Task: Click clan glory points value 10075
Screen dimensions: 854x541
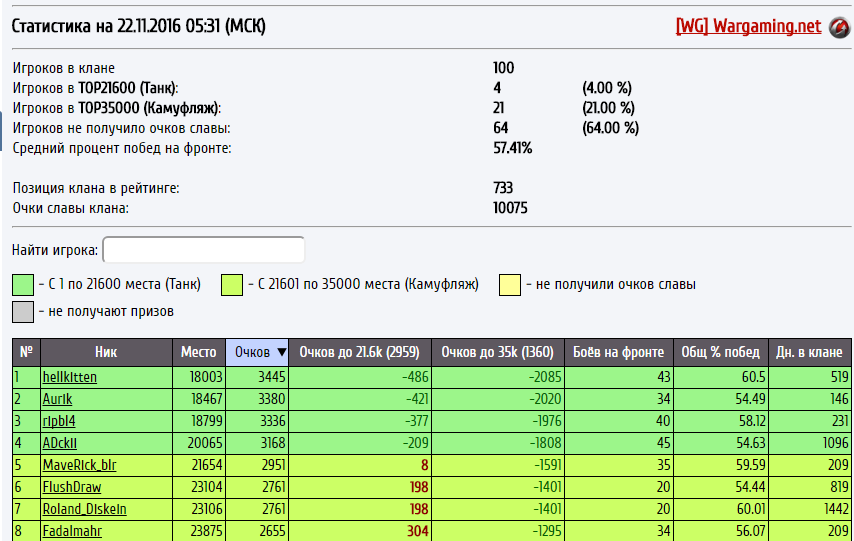Action: click(510, 208)
